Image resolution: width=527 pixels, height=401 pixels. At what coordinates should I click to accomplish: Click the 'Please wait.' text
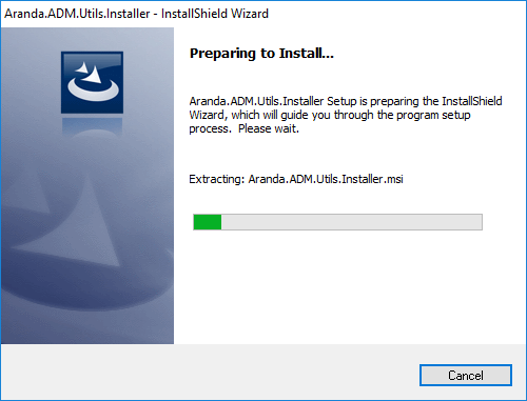point(269,129)
